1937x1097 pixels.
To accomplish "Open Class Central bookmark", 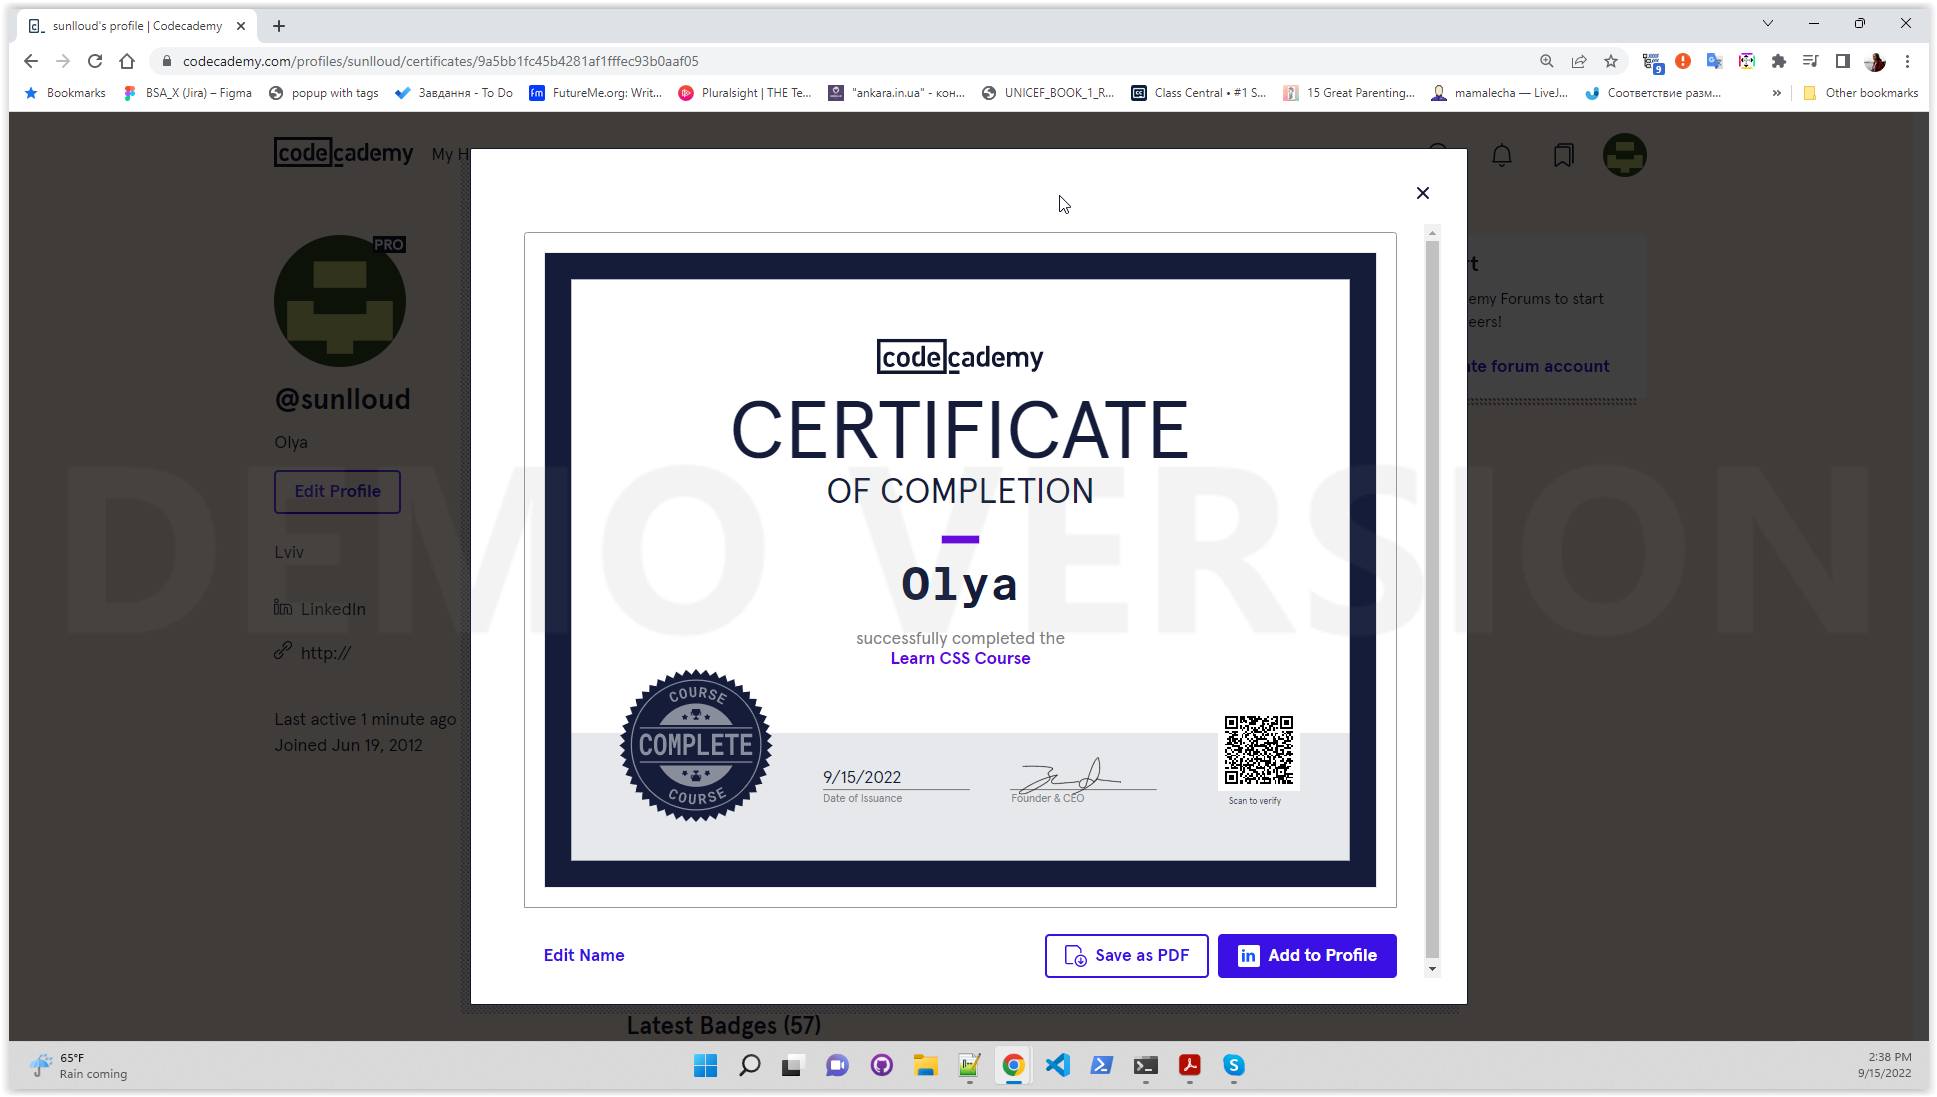I will pyautogui.click(x=1199, y=93).
